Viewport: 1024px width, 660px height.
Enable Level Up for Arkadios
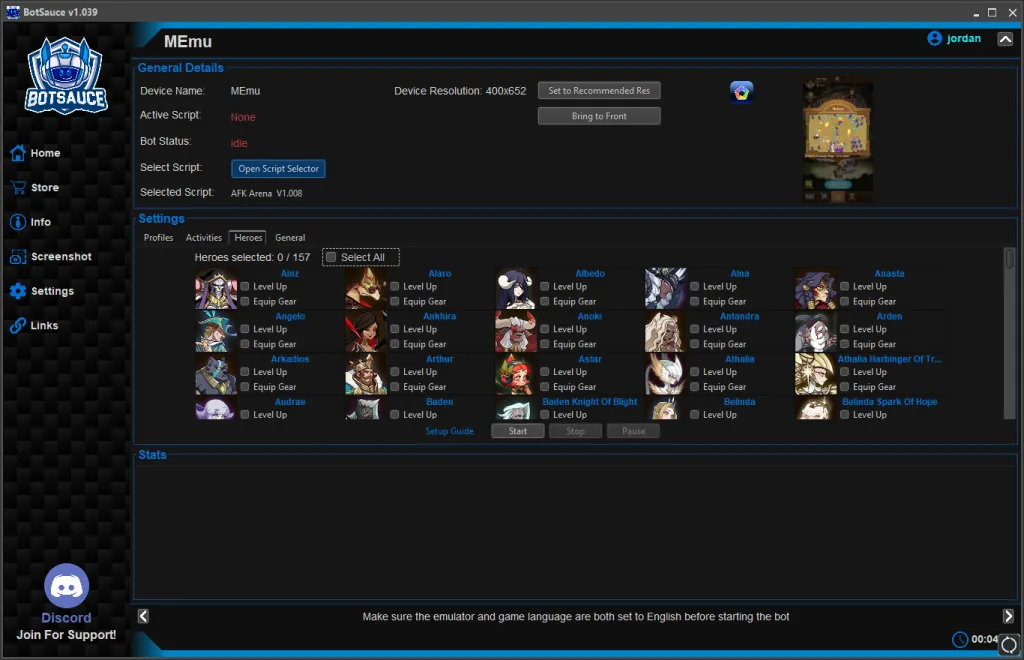[x=245, y=371]
